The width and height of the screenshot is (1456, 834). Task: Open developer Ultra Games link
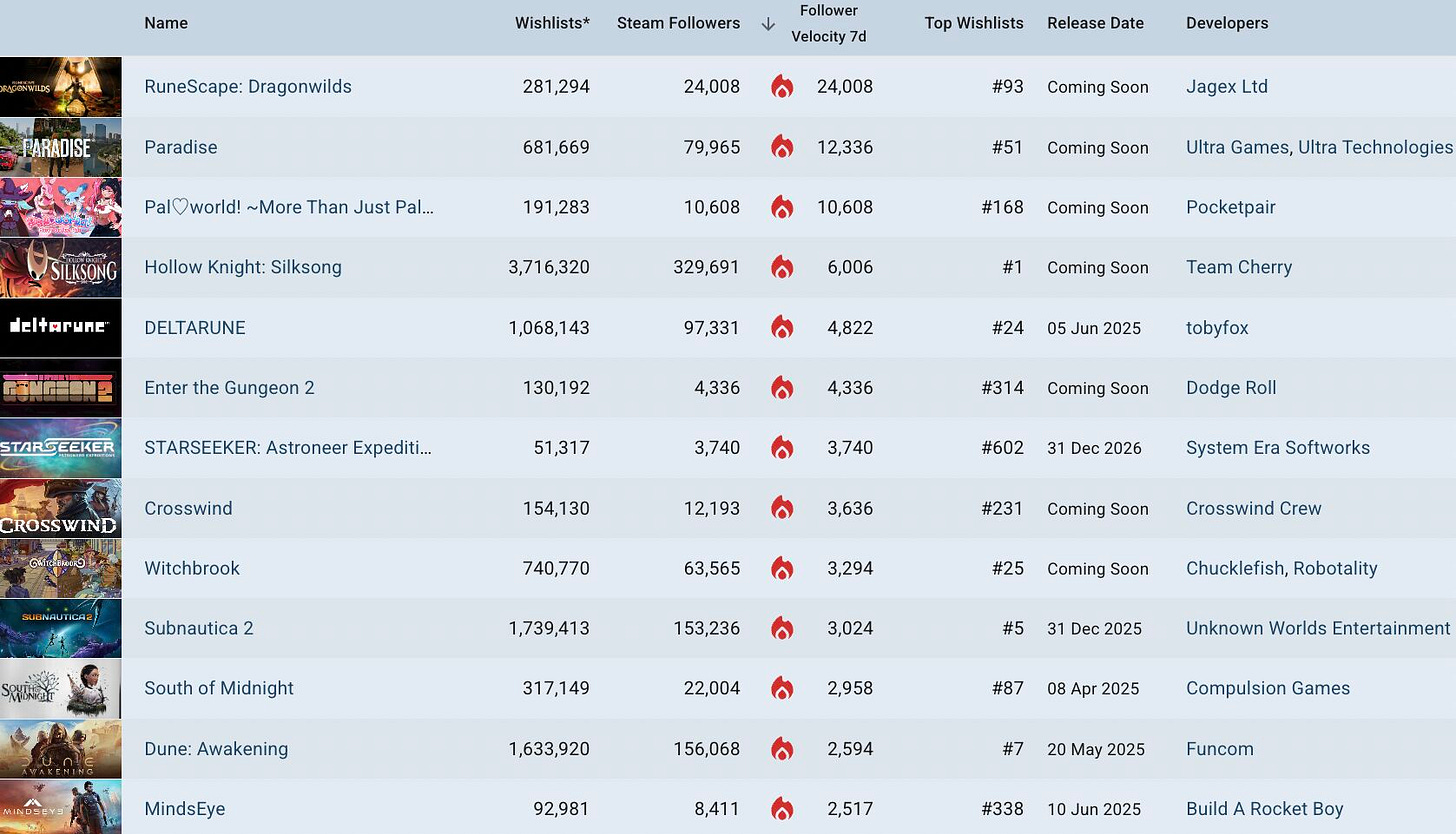pos(1237,147)
